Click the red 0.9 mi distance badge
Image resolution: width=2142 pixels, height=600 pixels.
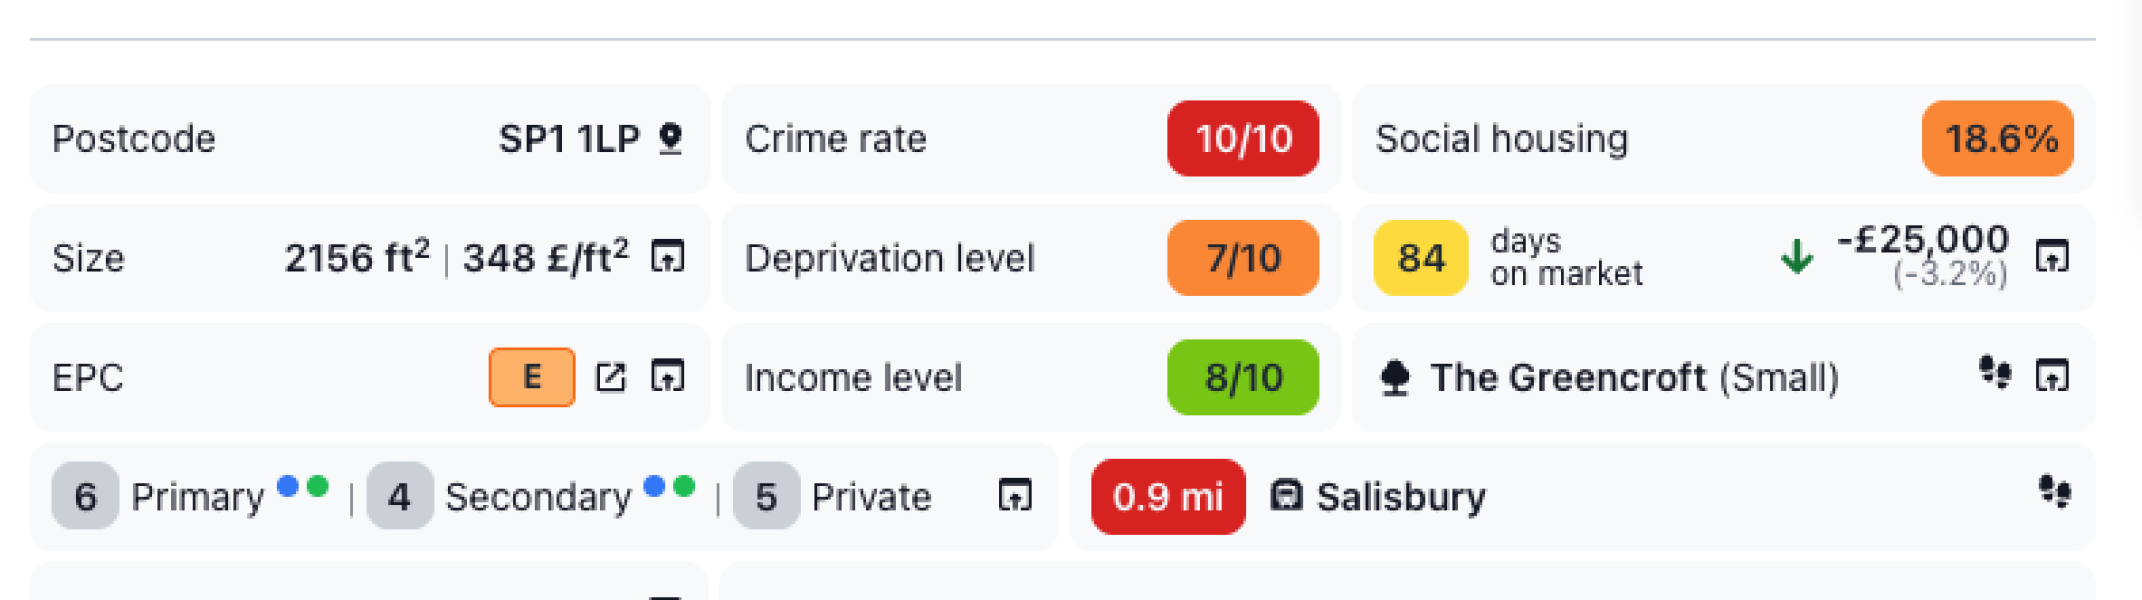(x=1167, y=497)
